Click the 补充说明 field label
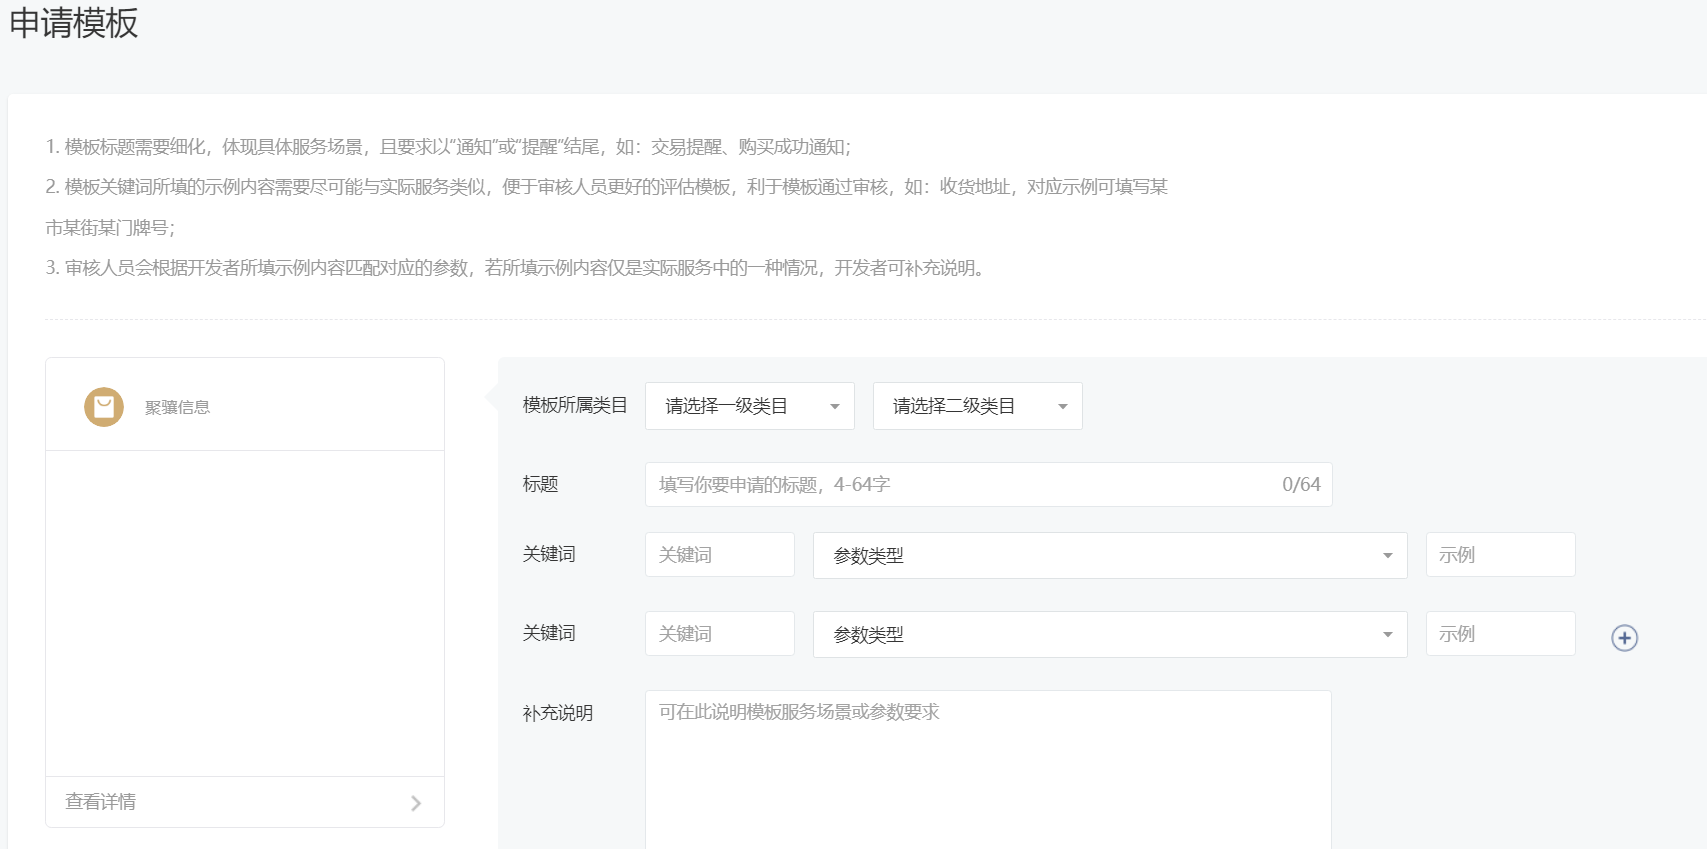 tap(557, 713)
